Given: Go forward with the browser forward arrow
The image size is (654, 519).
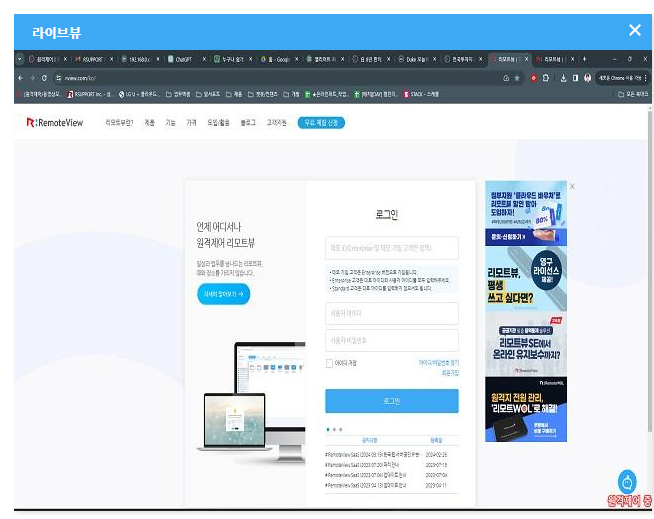Looking at the screenshot, I should [32, 78].
